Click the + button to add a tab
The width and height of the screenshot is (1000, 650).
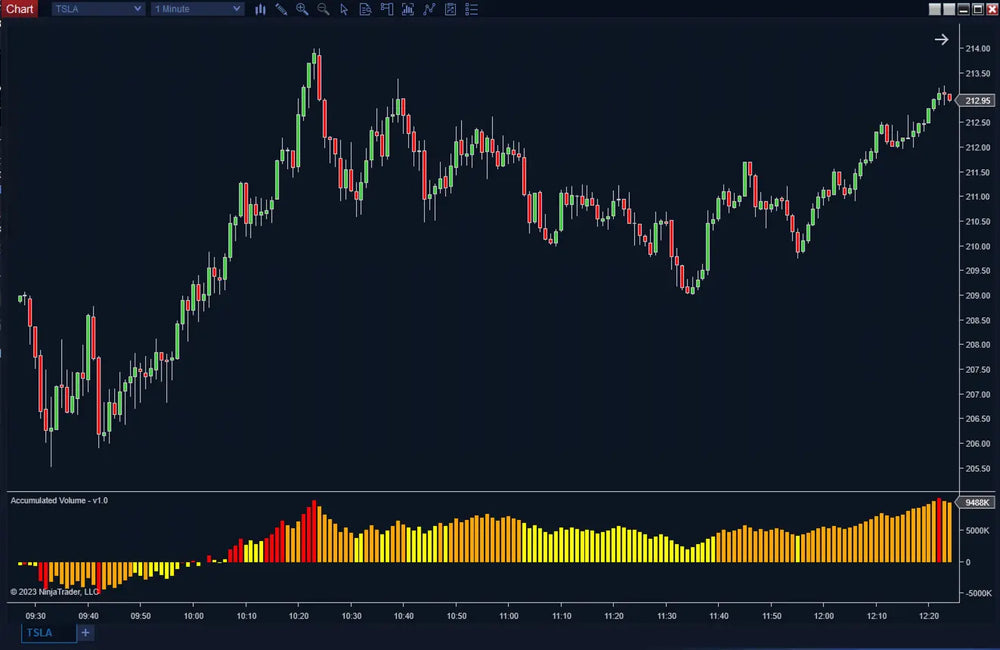(85, 633)
